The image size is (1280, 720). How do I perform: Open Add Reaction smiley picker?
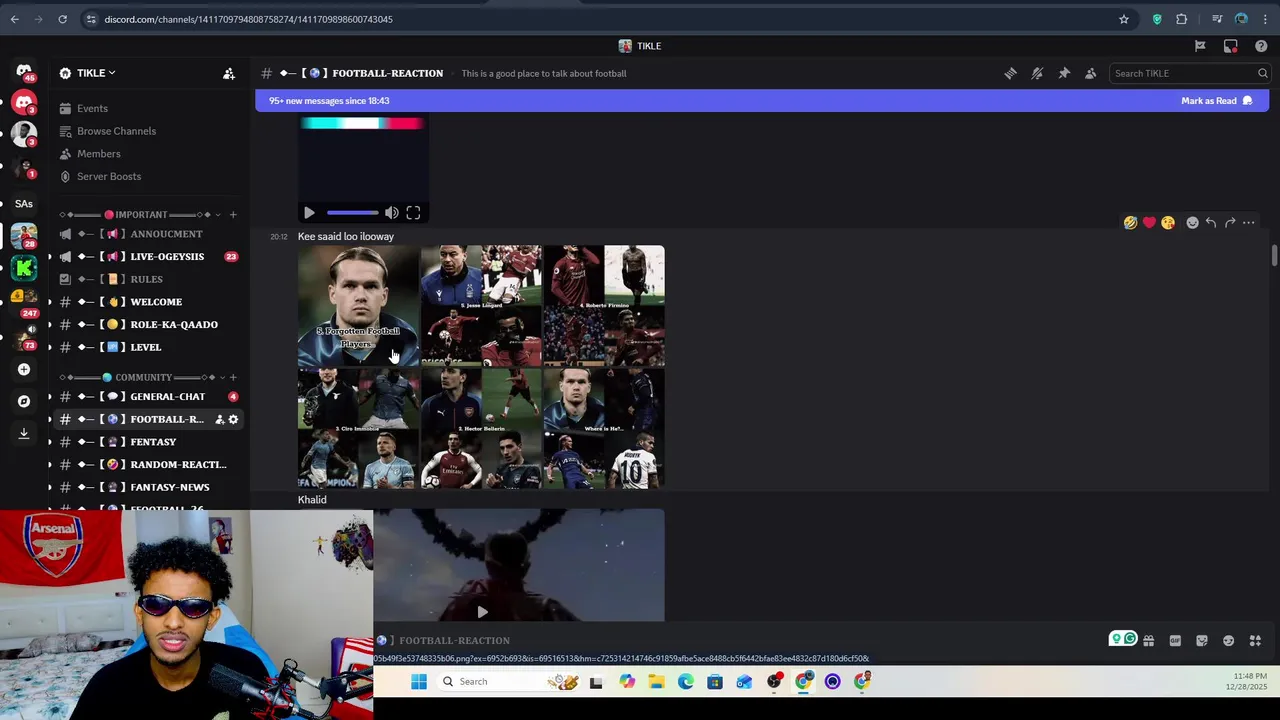tap(1192, 223)
